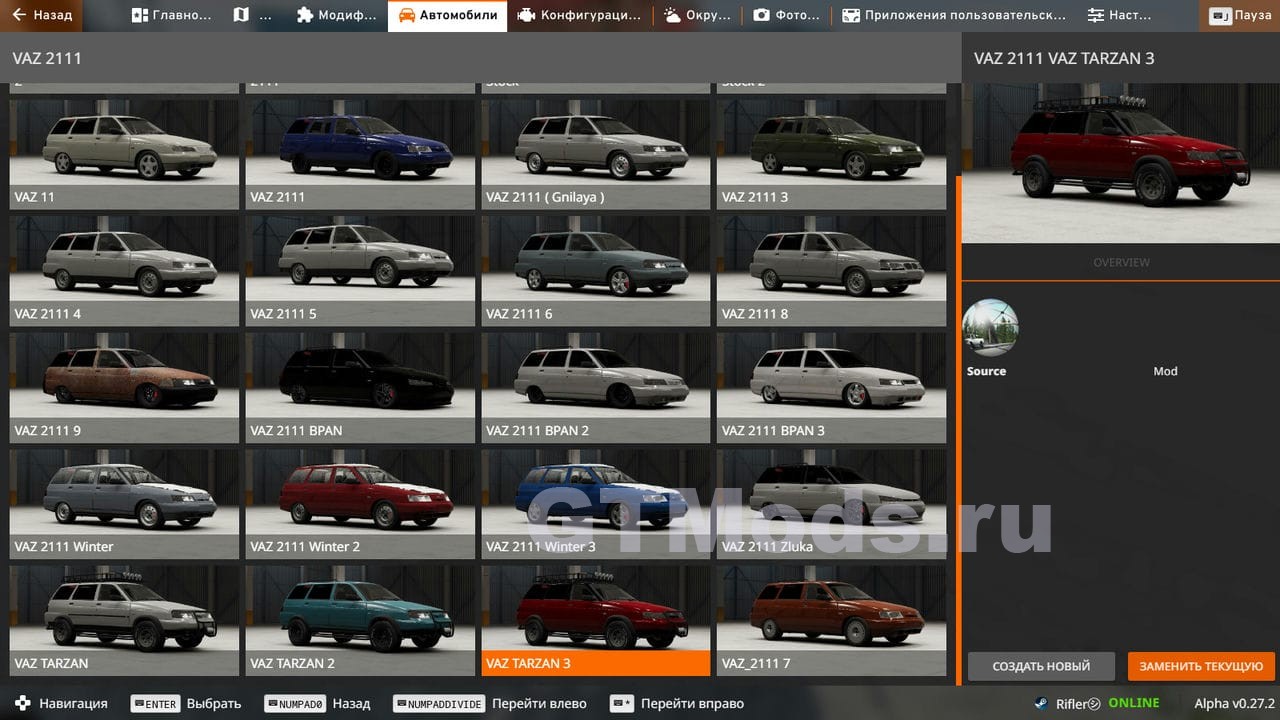Click the ONLINE status indicator
This screenshot has height=720, width=1280.
pos(1134,703)
